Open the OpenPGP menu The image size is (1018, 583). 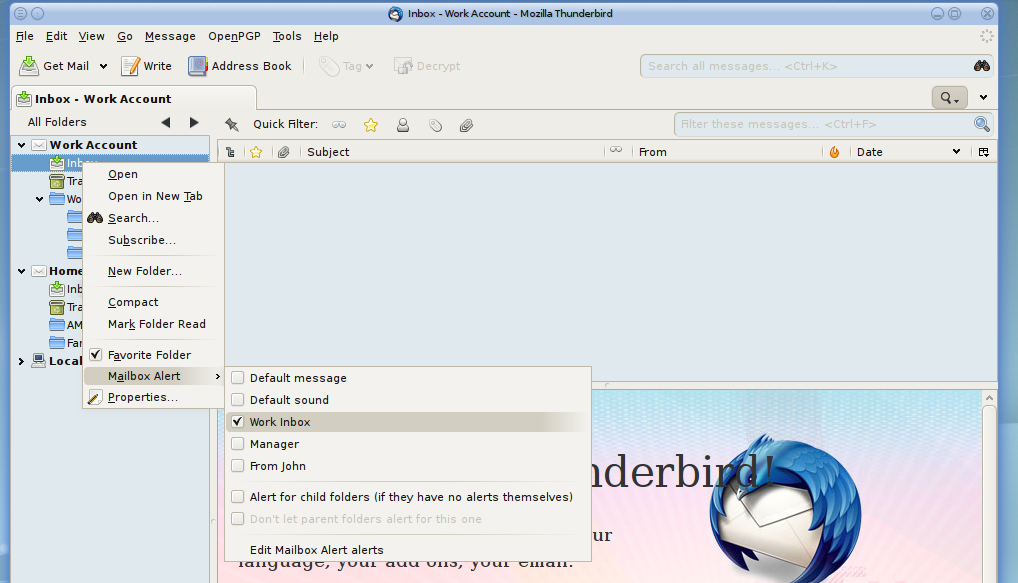coord(232,36)
